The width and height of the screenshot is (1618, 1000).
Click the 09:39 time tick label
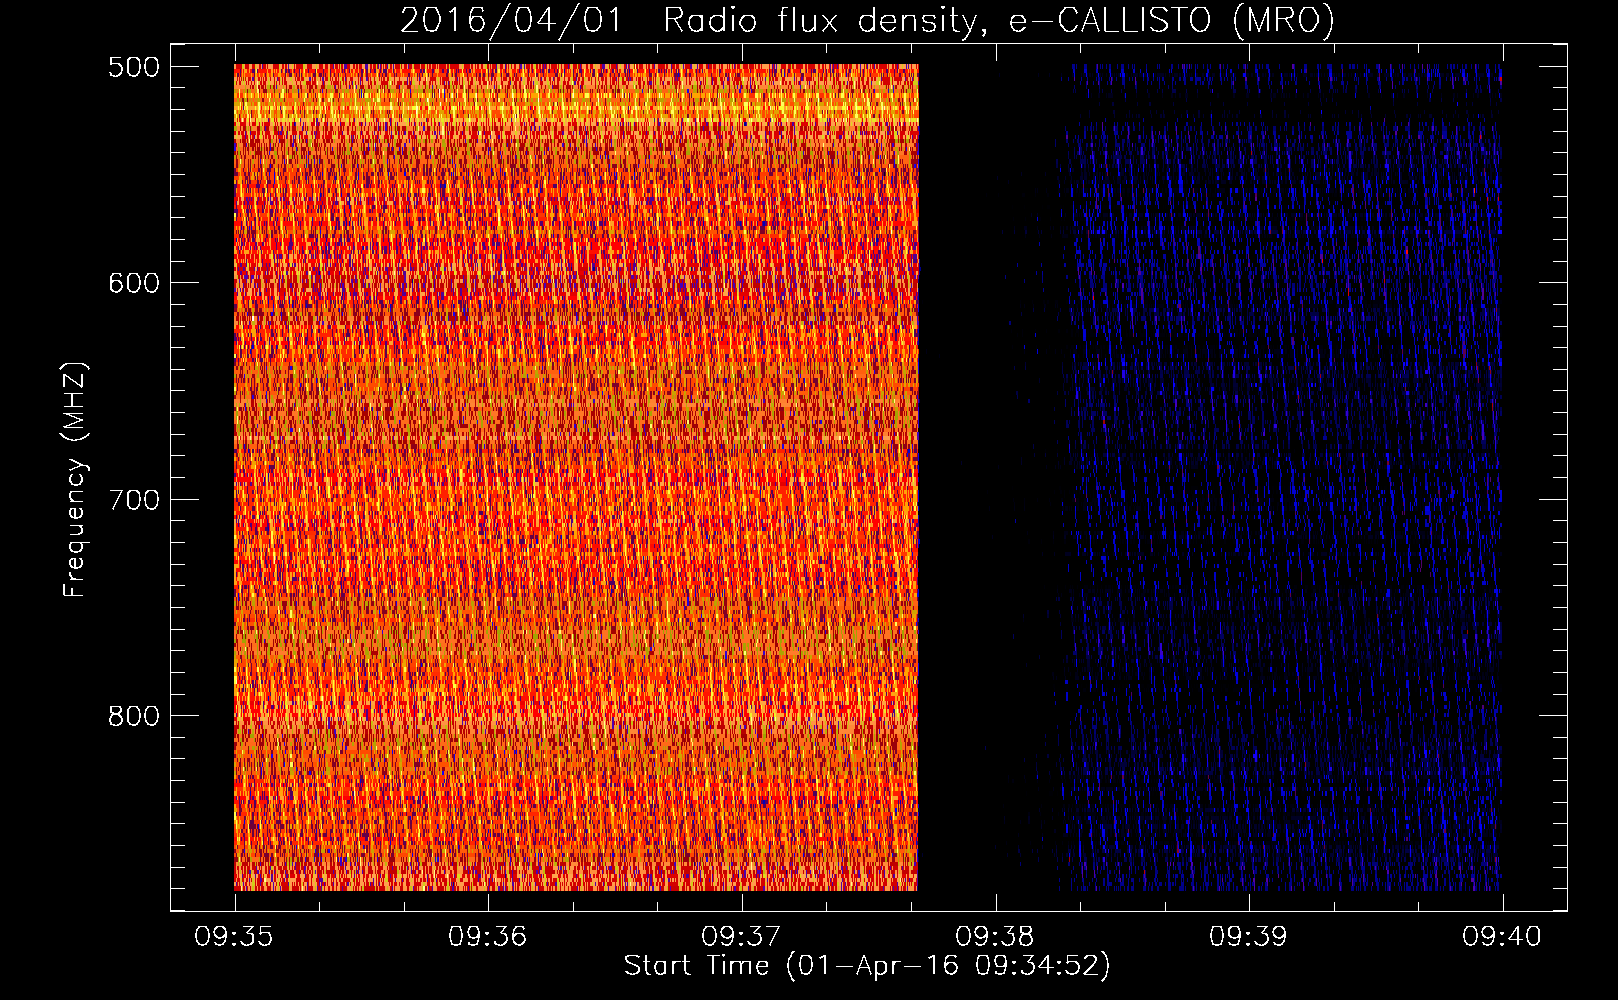(x=1249, y=936)
